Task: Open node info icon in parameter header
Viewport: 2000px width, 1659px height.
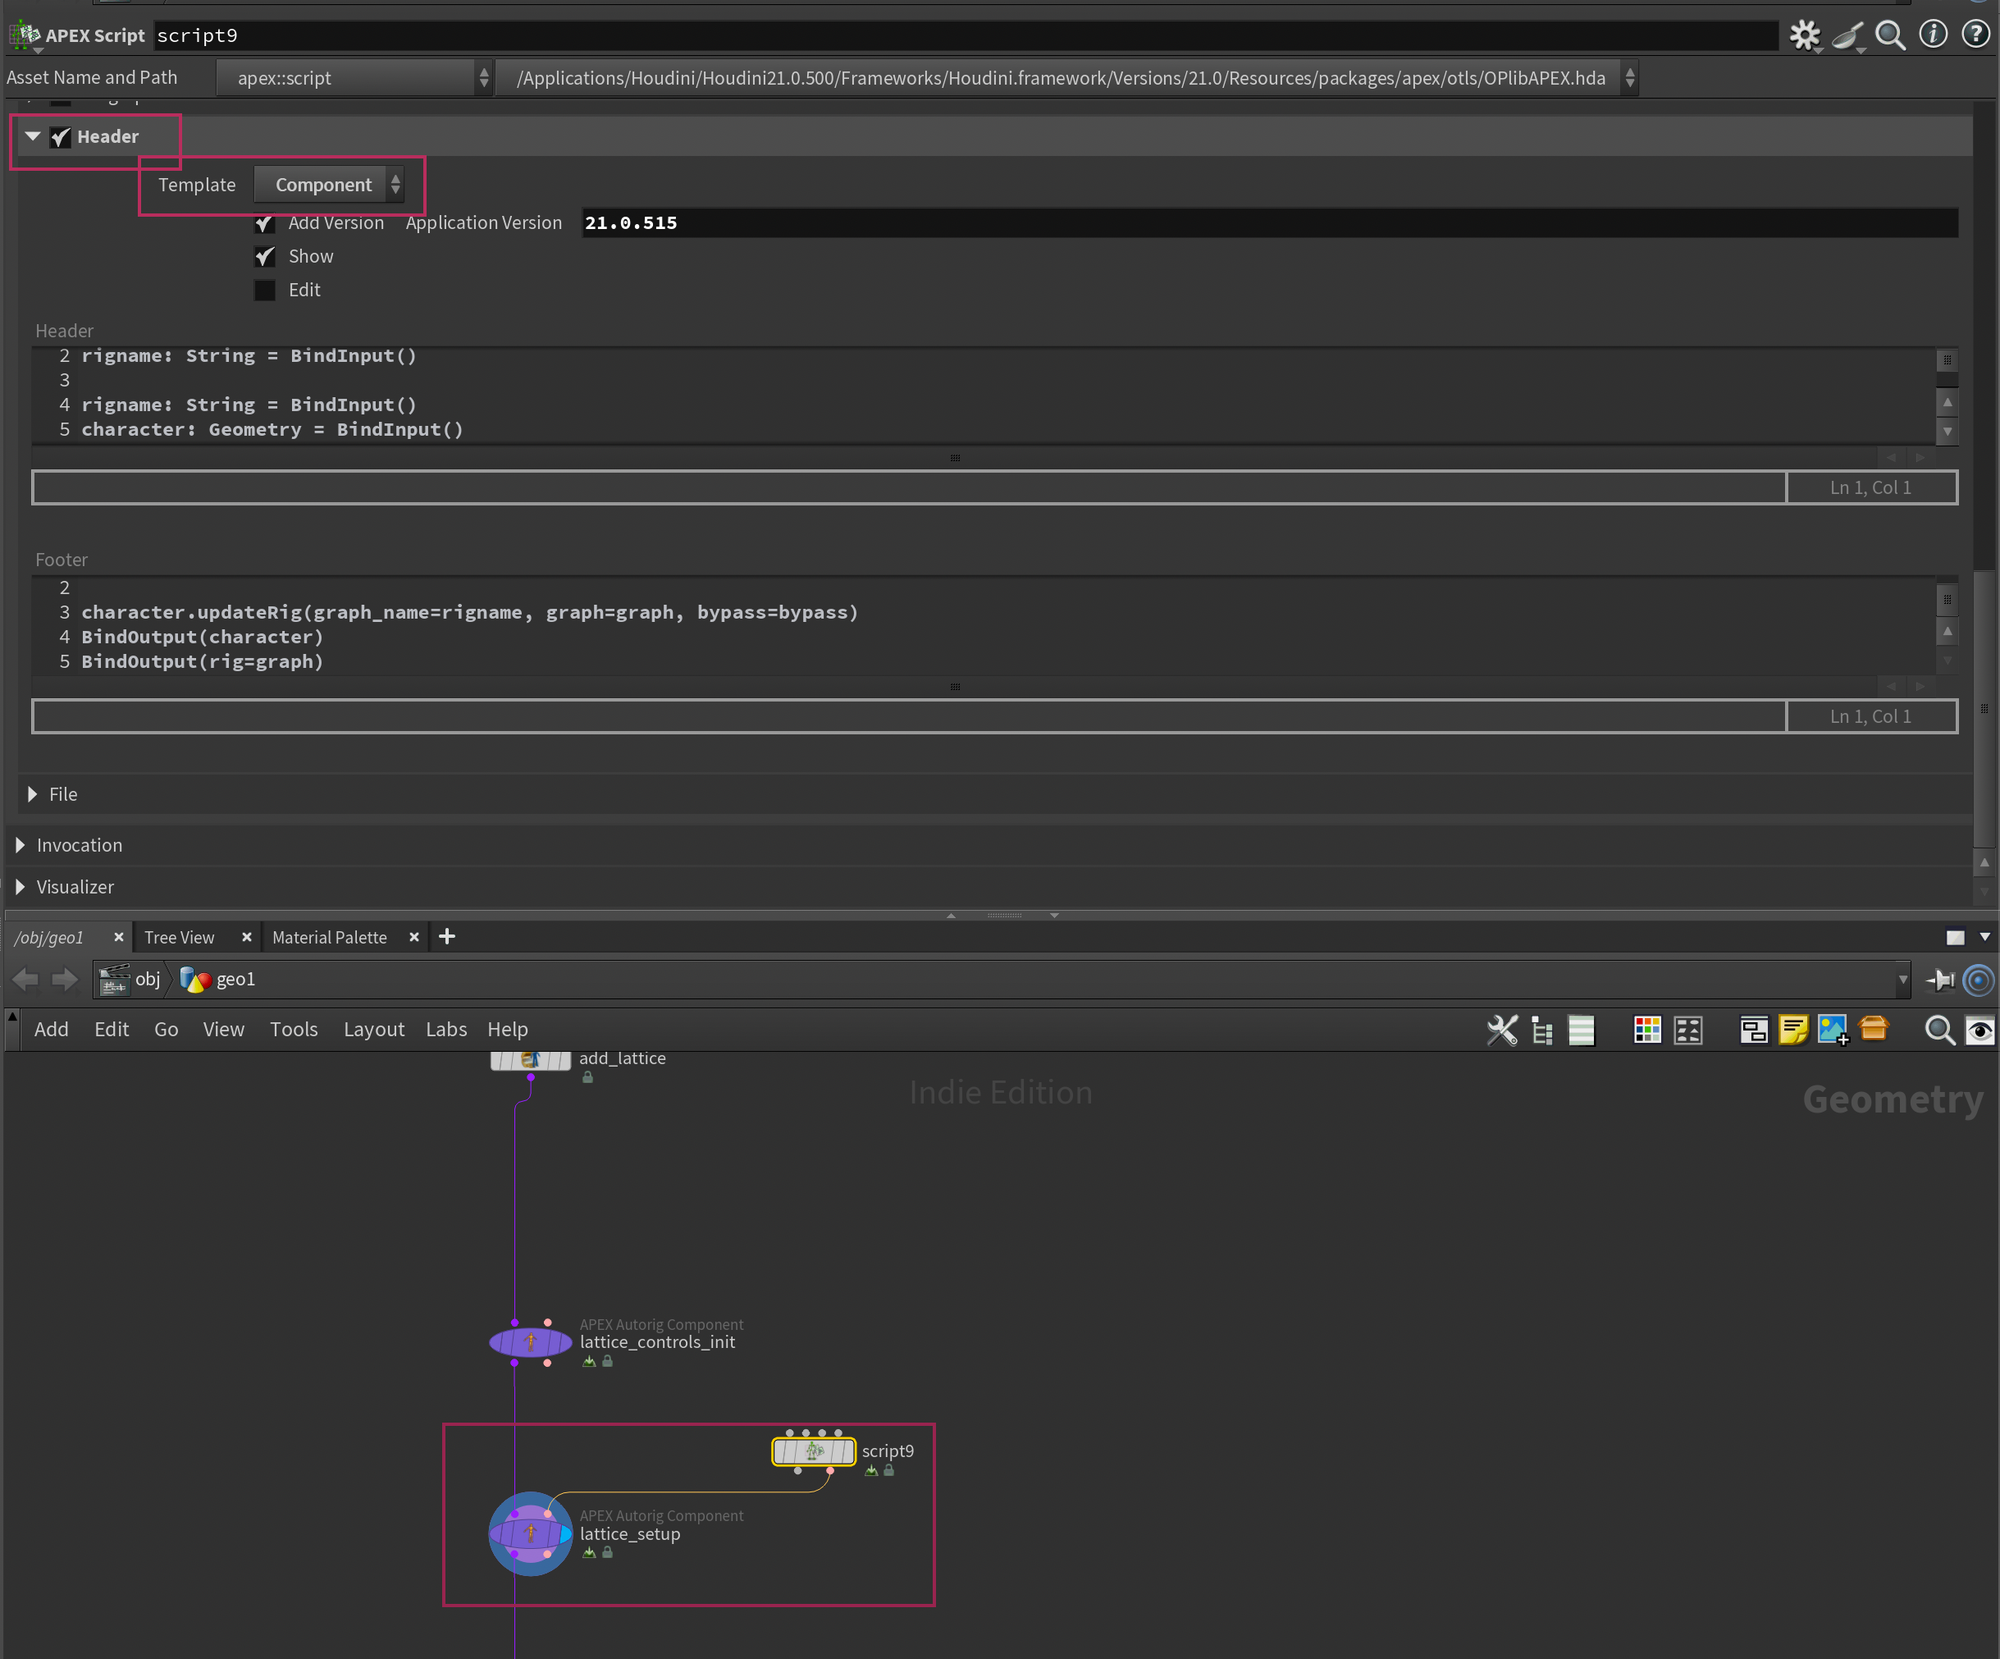Action: [1933, 35]
